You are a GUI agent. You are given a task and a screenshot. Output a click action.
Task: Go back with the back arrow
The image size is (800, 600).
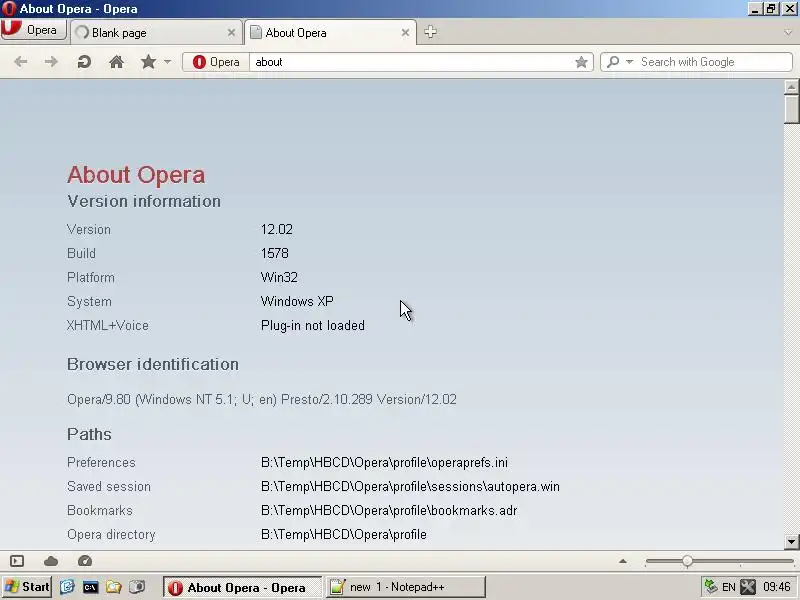point(20,62)
